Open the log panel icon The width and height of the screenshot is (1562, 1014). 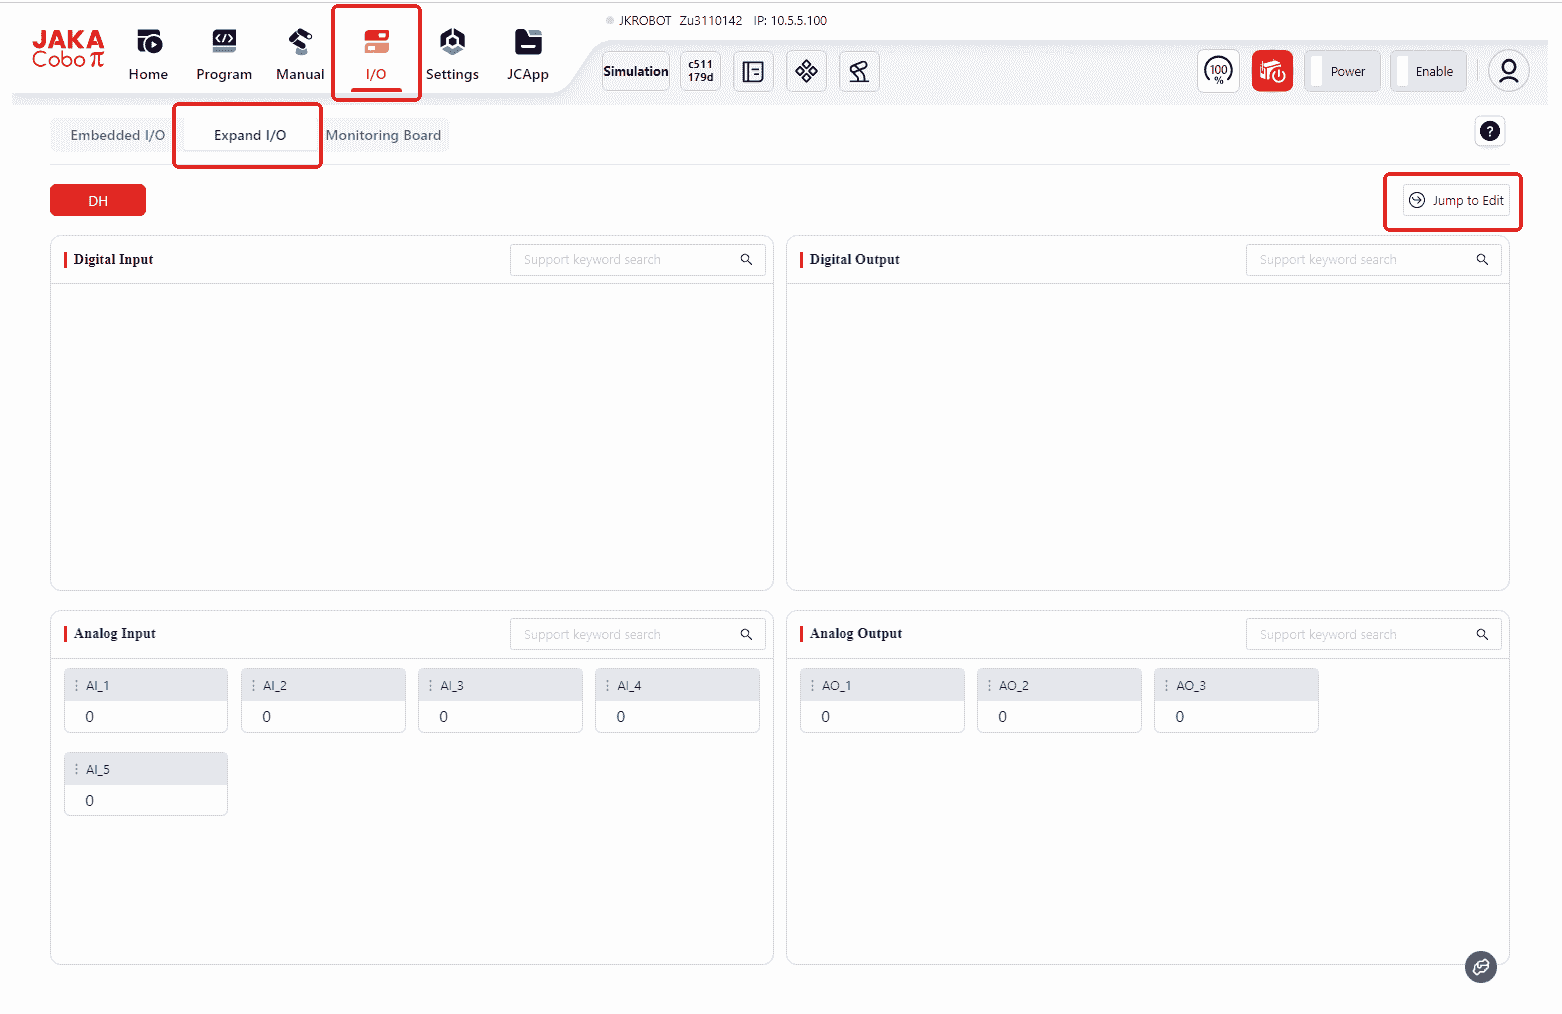pos(753,71)
